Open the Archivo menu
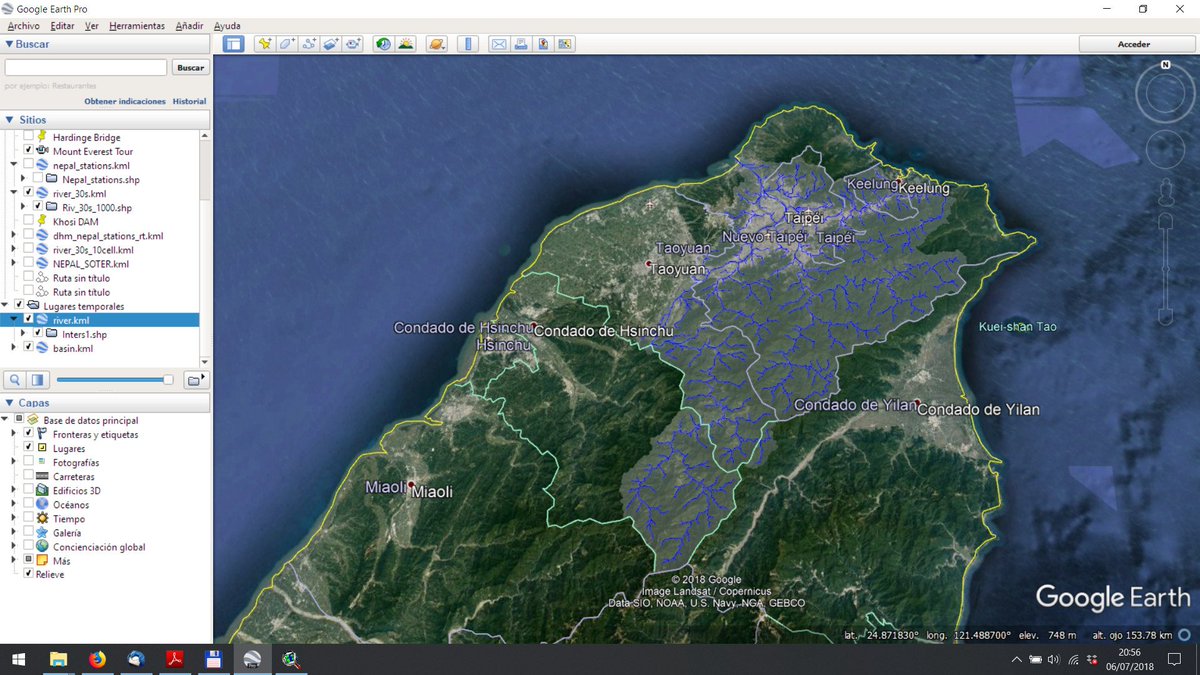This screenshot has height=675, width=1200. [24, 26]
